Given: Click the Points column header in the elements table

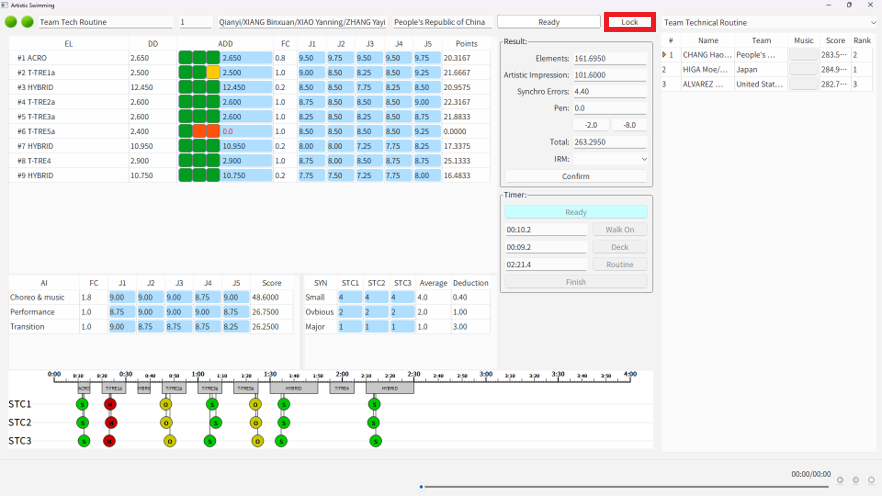Looking at the screenshot, I should [466, 43].
